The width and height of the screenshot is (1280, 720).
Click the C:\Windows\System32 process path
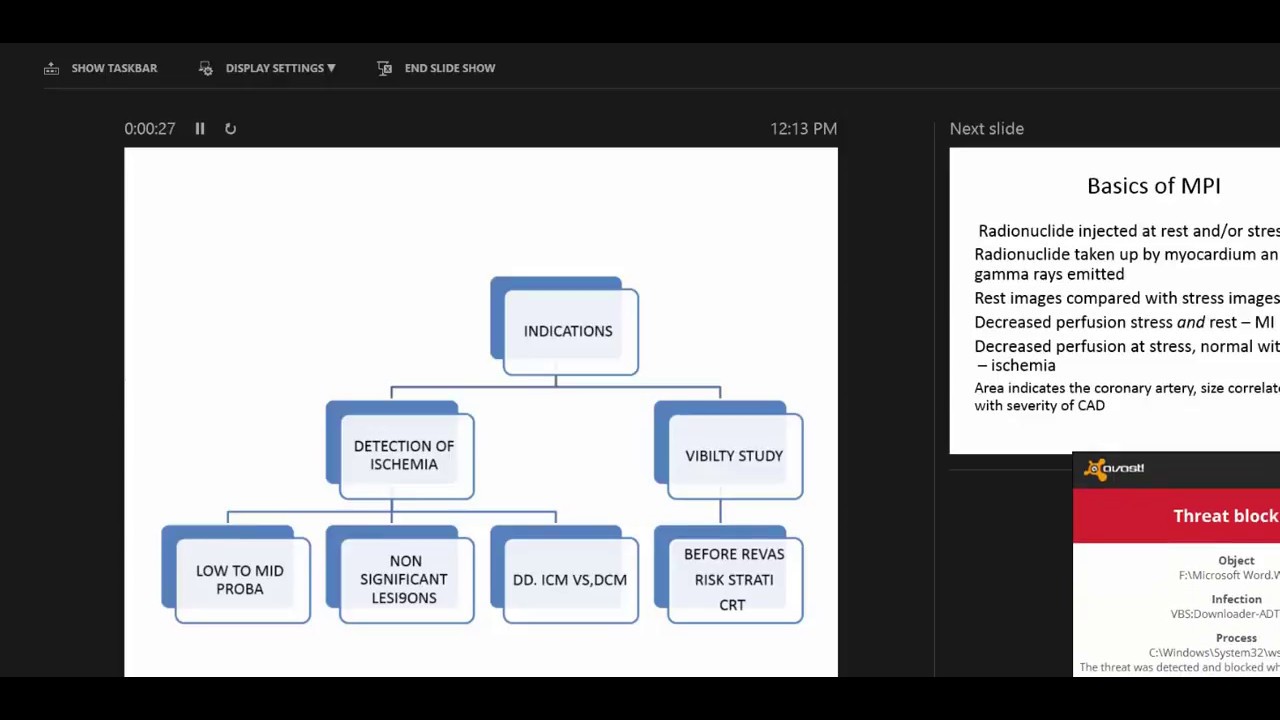pos(1214,653)
